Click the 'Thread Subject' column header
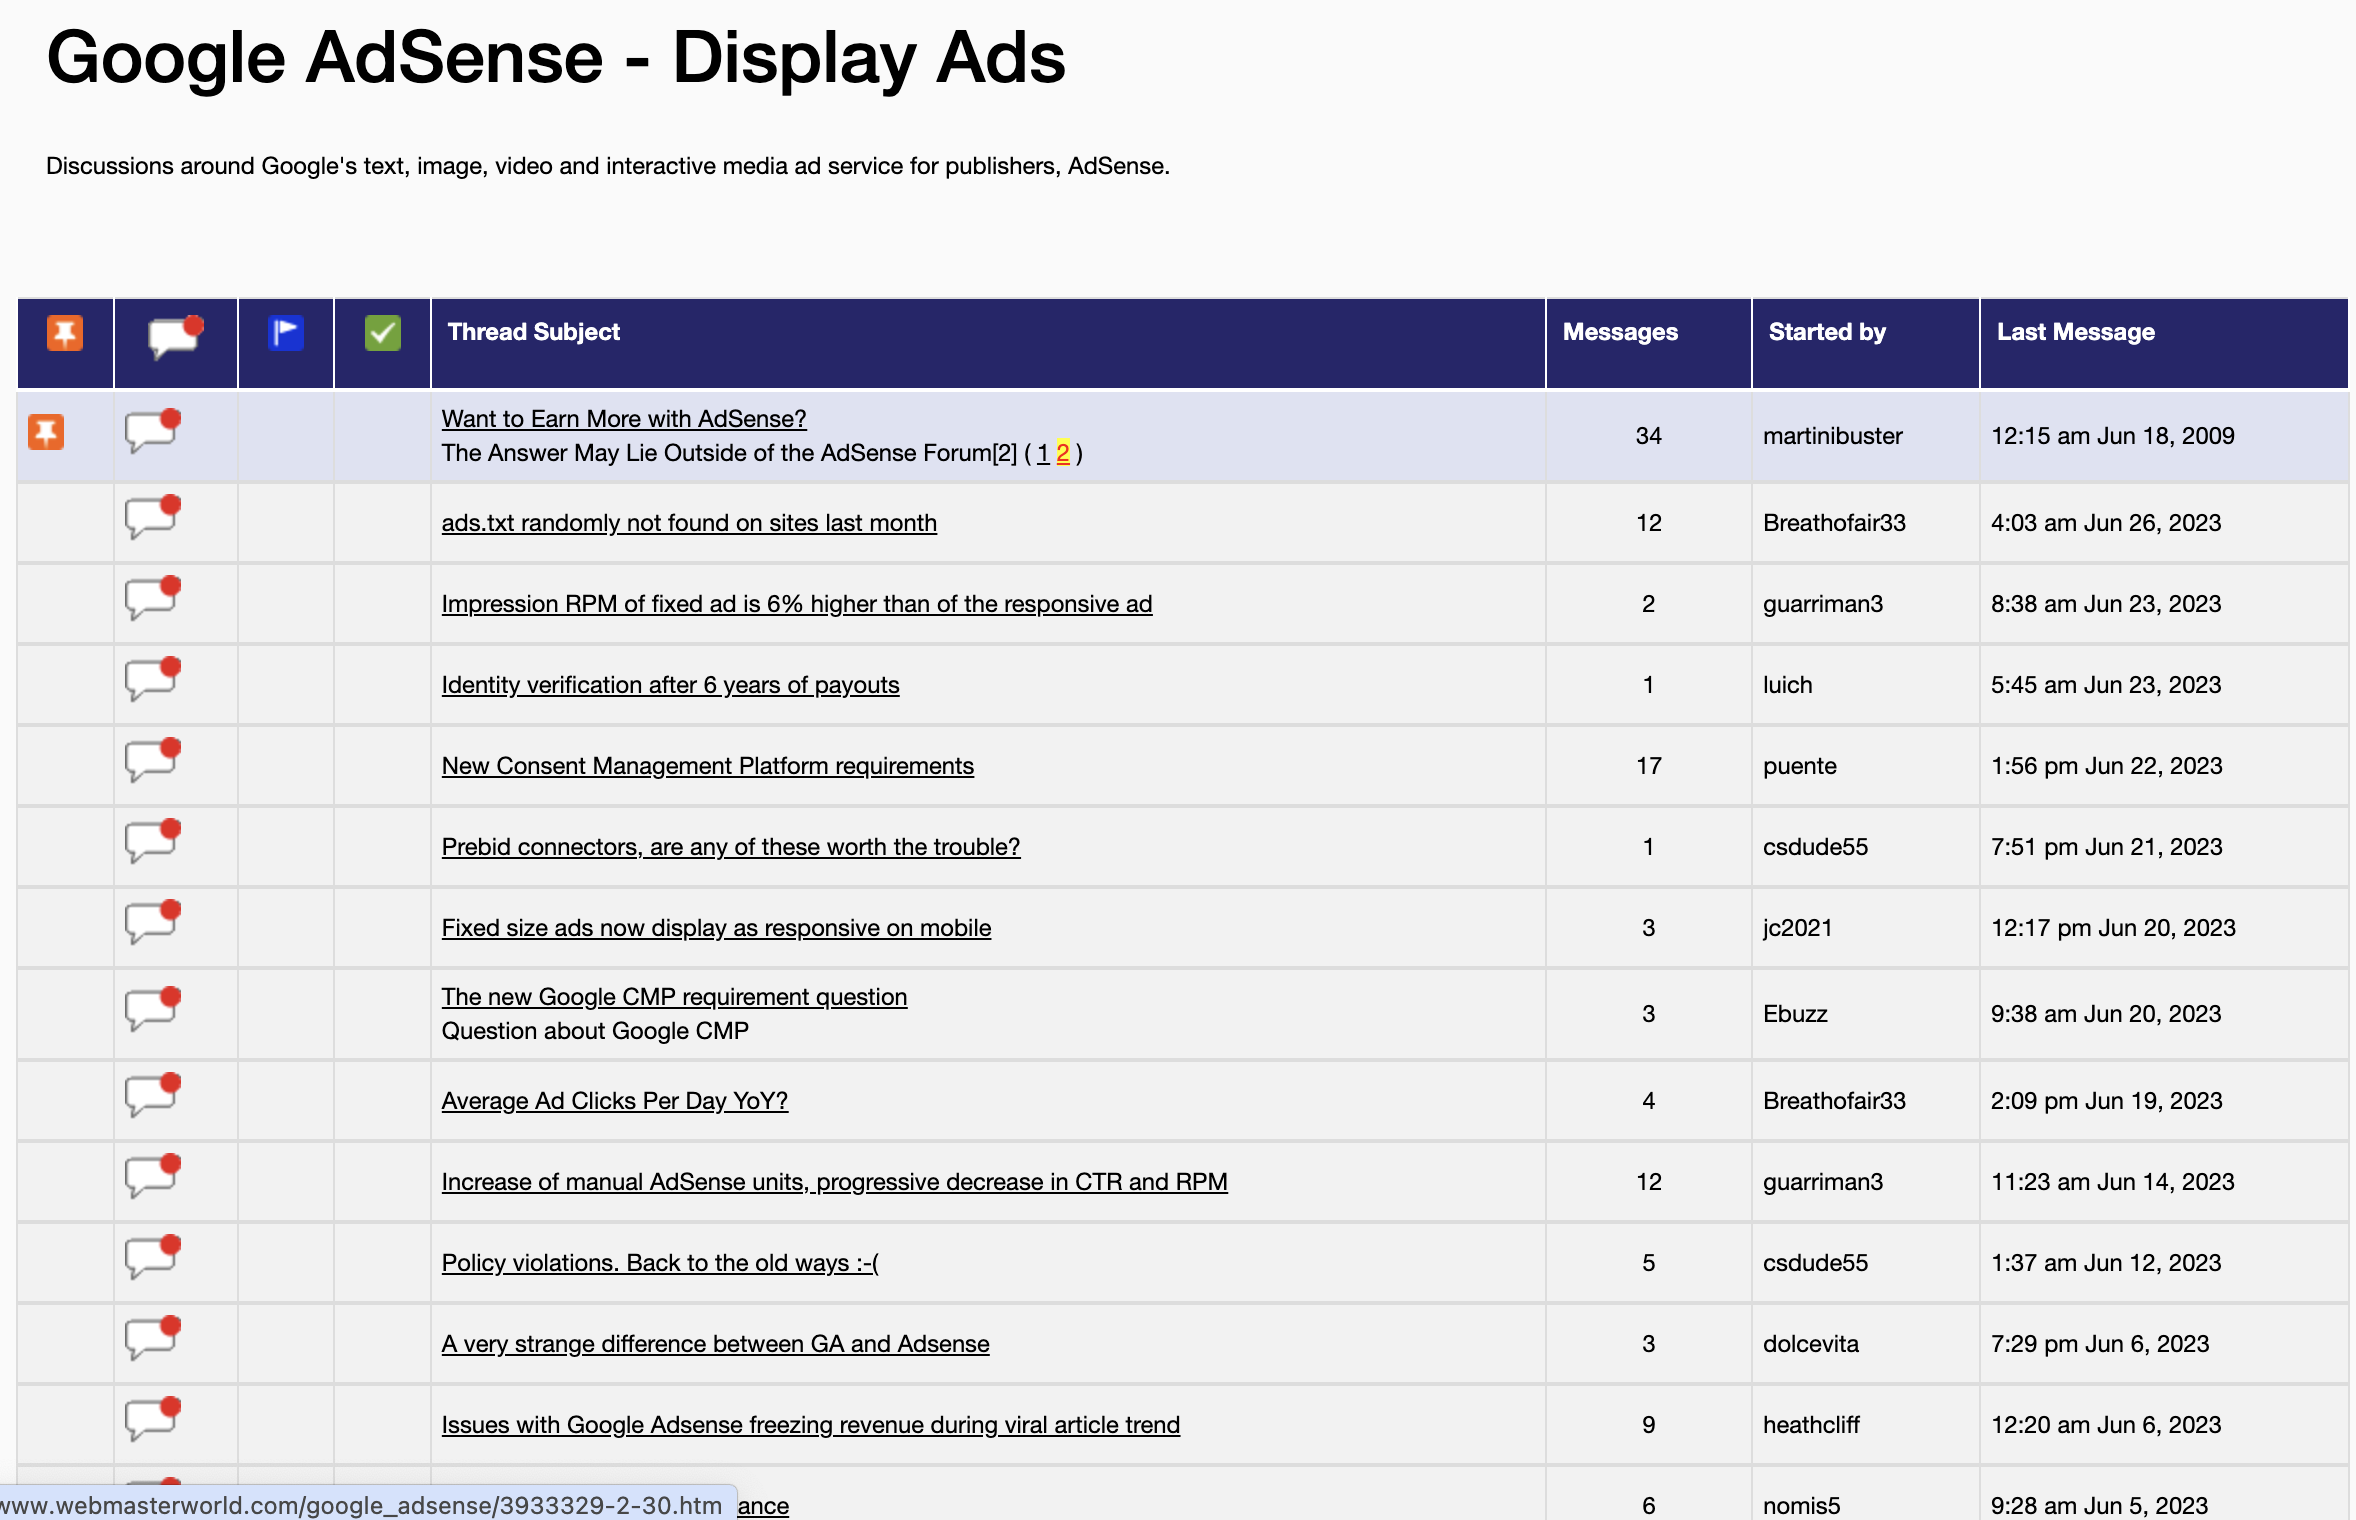2356x1520 pixels. [x=534, y=332]
